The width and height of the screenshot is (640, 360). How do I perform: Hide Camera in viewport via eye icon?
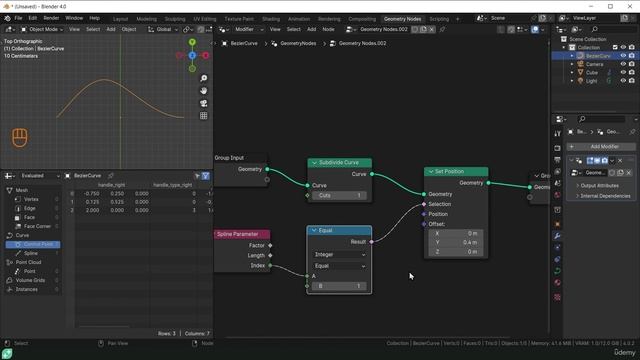(623, 64)
